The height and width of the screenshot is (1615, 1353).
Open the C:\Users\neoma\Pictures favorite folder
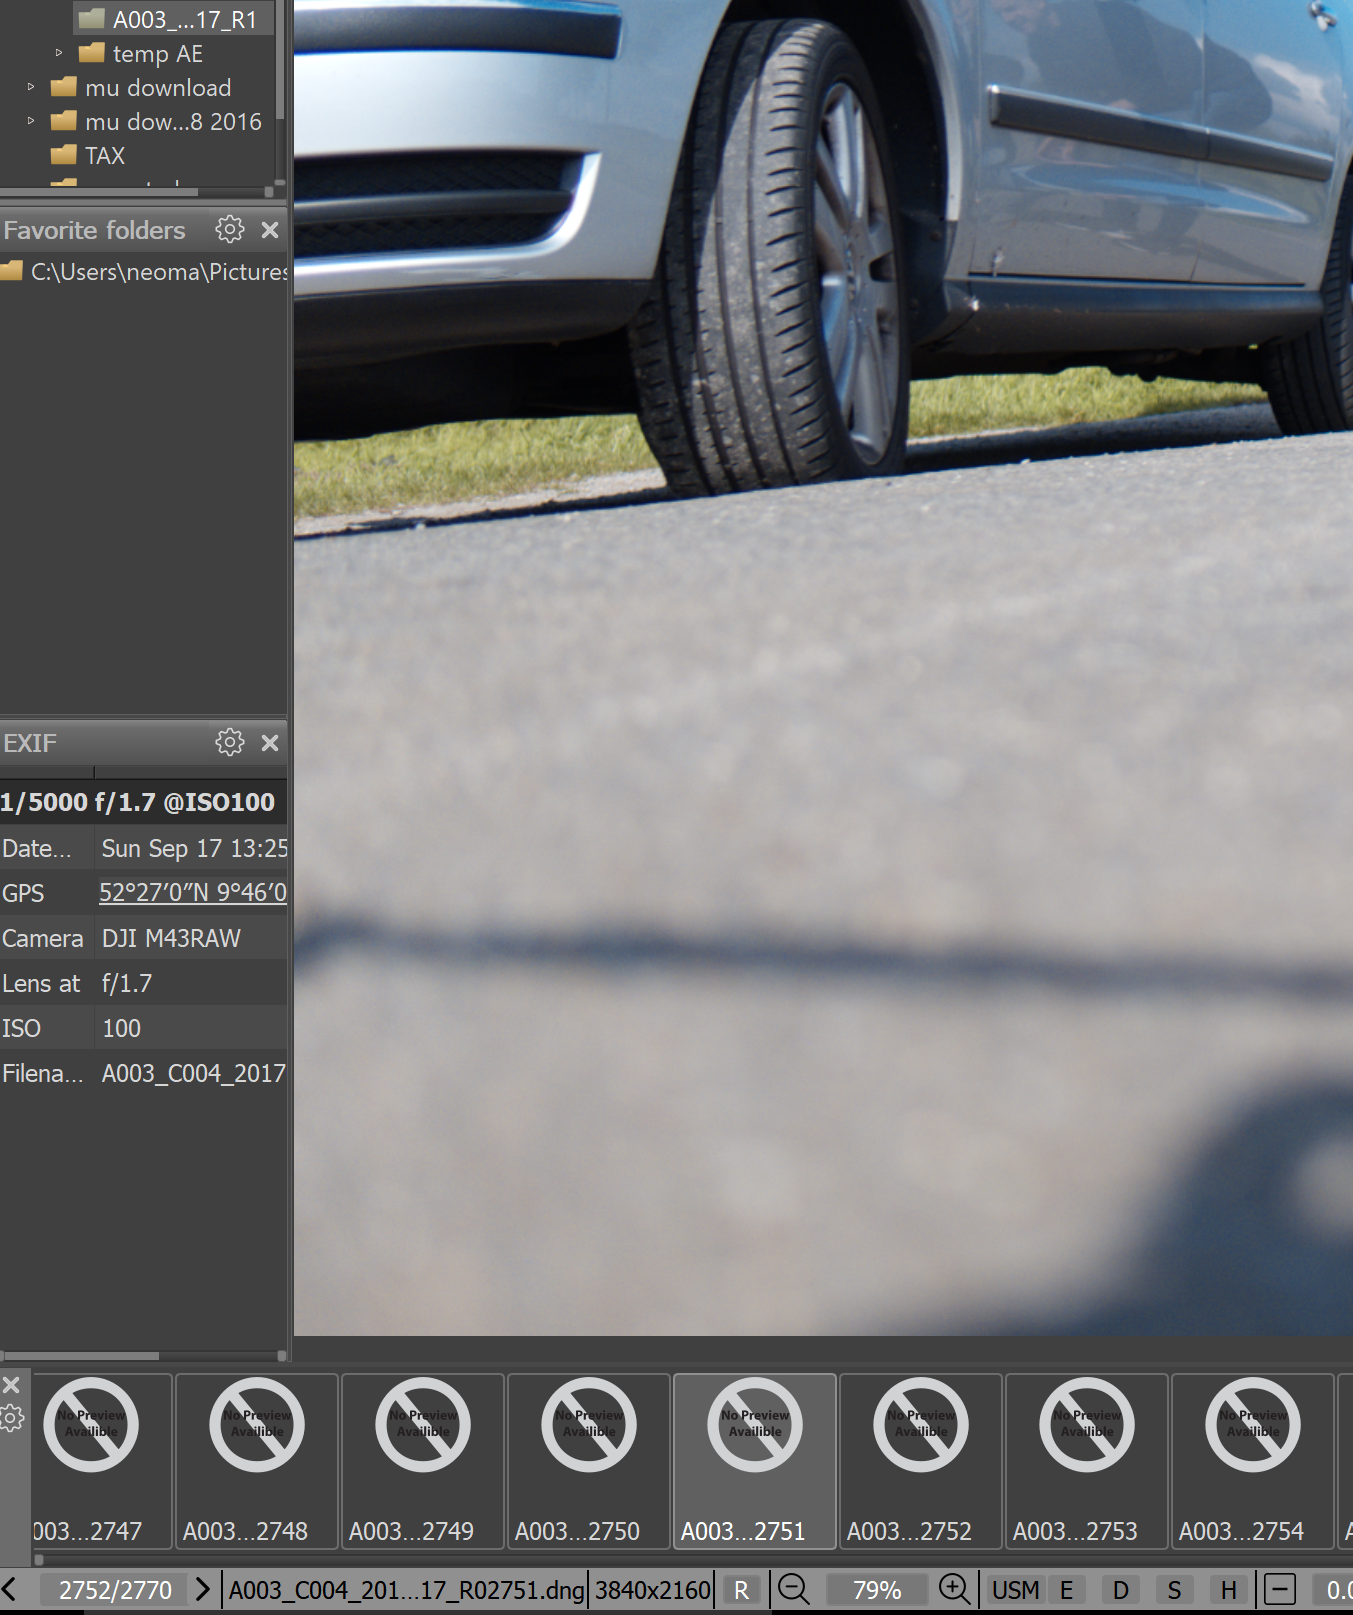158,272
